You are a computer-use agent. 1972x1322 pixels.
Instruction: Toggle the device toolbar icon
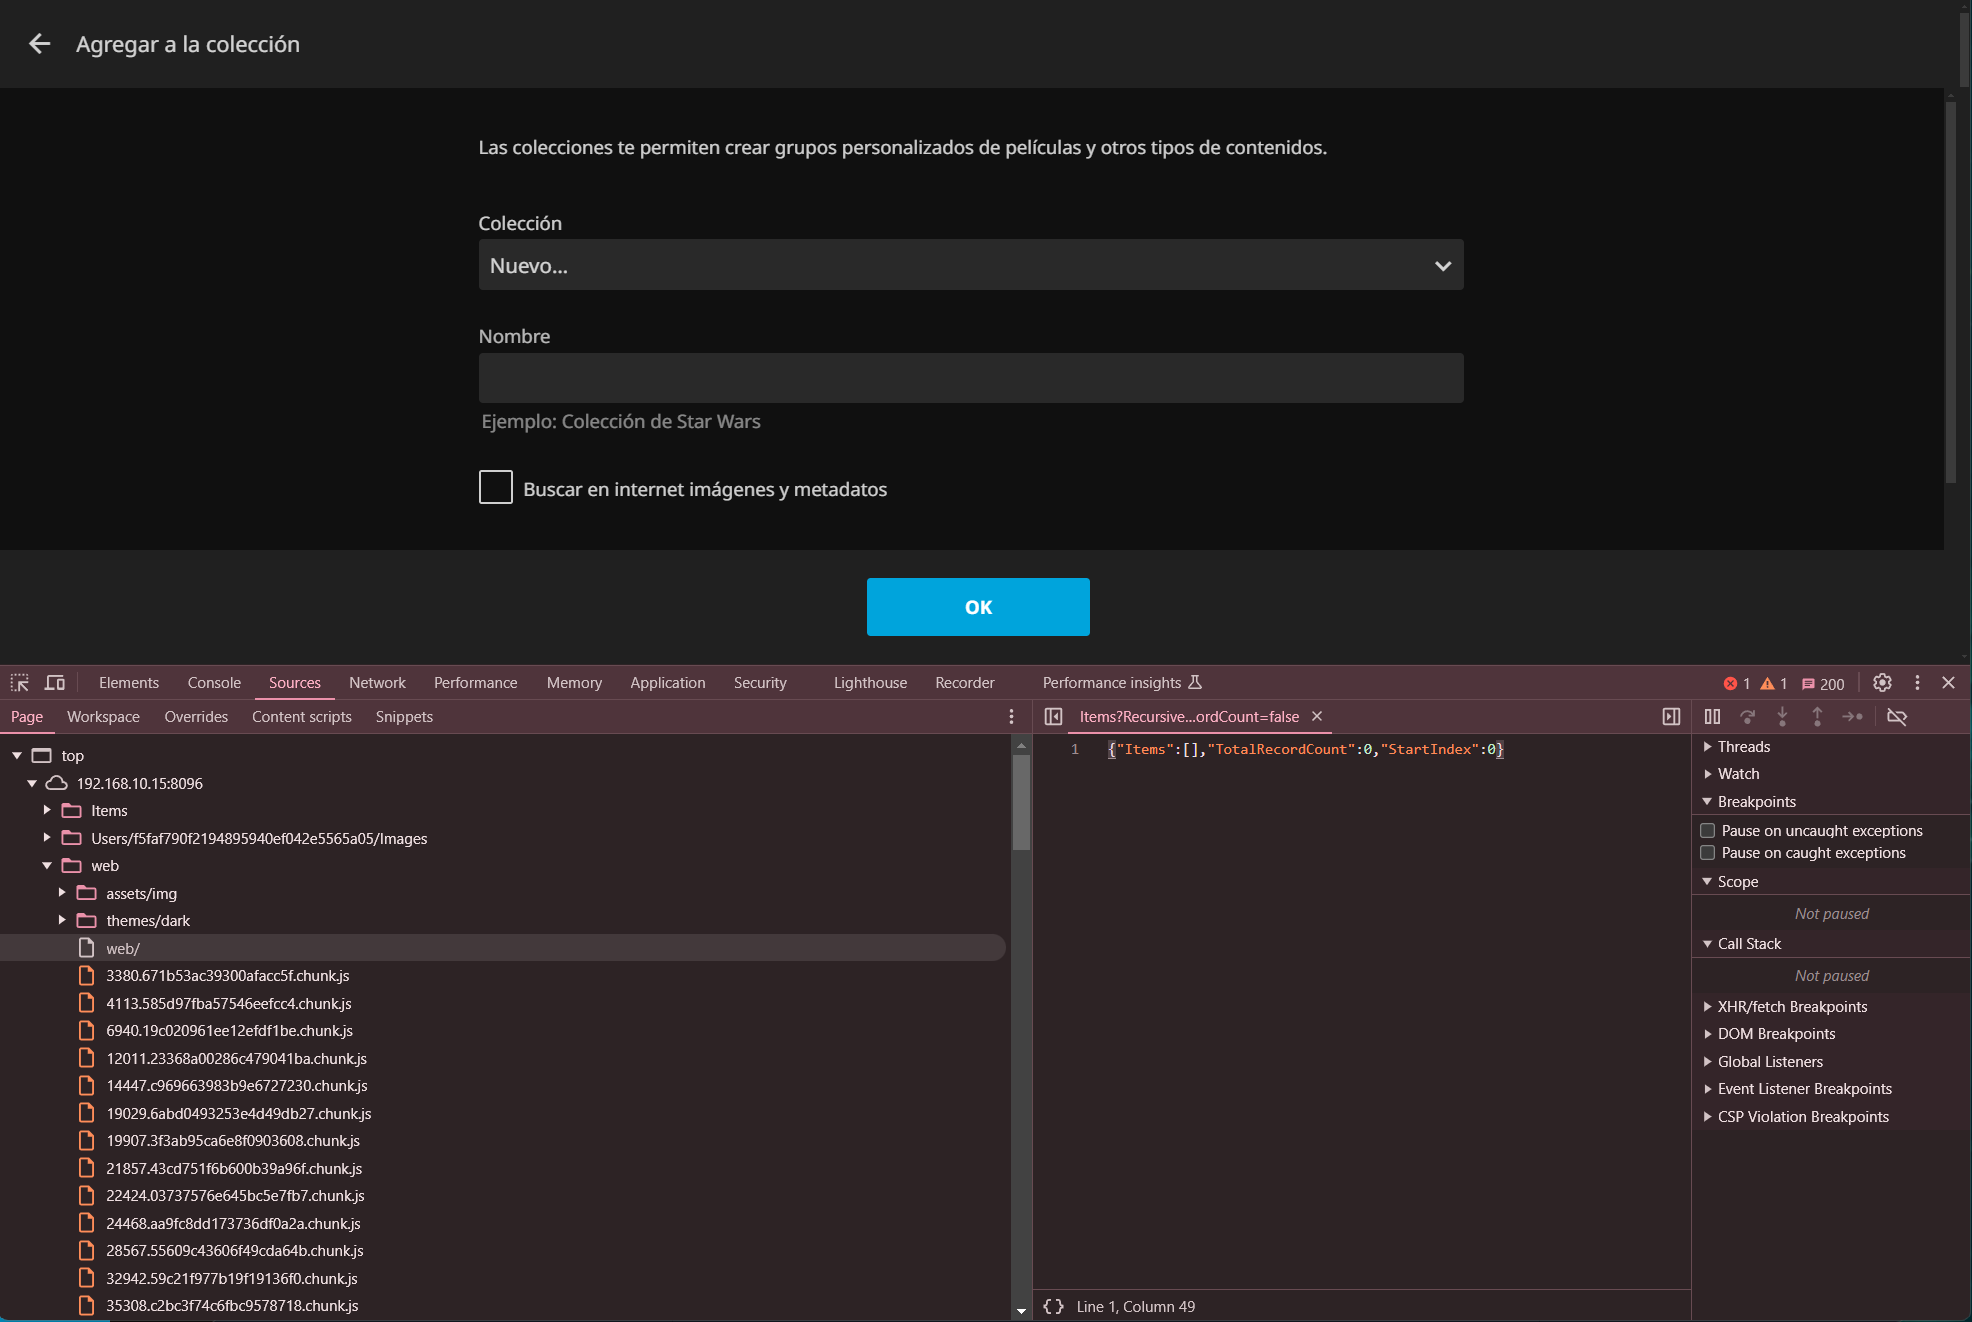click(x=55, y=683)
